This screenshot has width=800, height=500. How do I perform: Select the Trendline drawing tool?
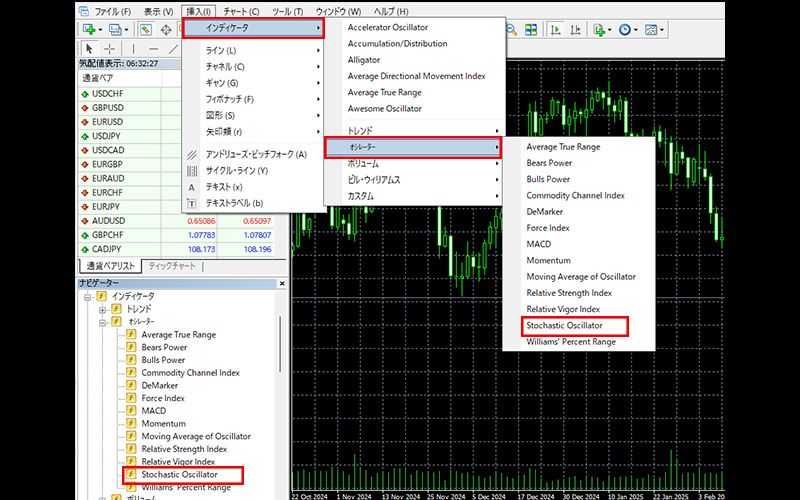click(x=173, y=48)
